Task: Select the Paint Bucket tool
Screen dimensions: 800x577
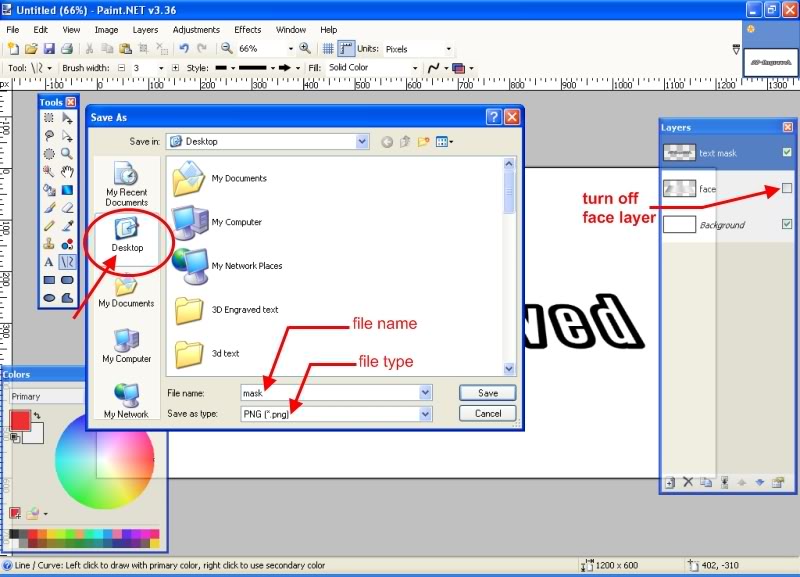Action: click(49, 189)
